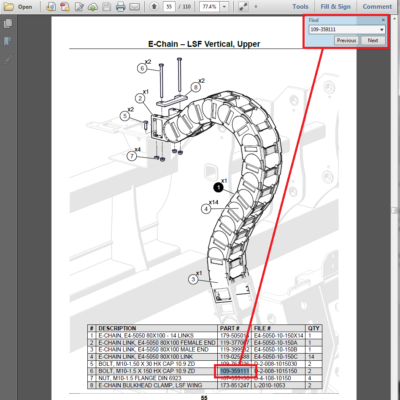400x400 pixels.
Task: Click the Next find button
Action: (373, 40)
